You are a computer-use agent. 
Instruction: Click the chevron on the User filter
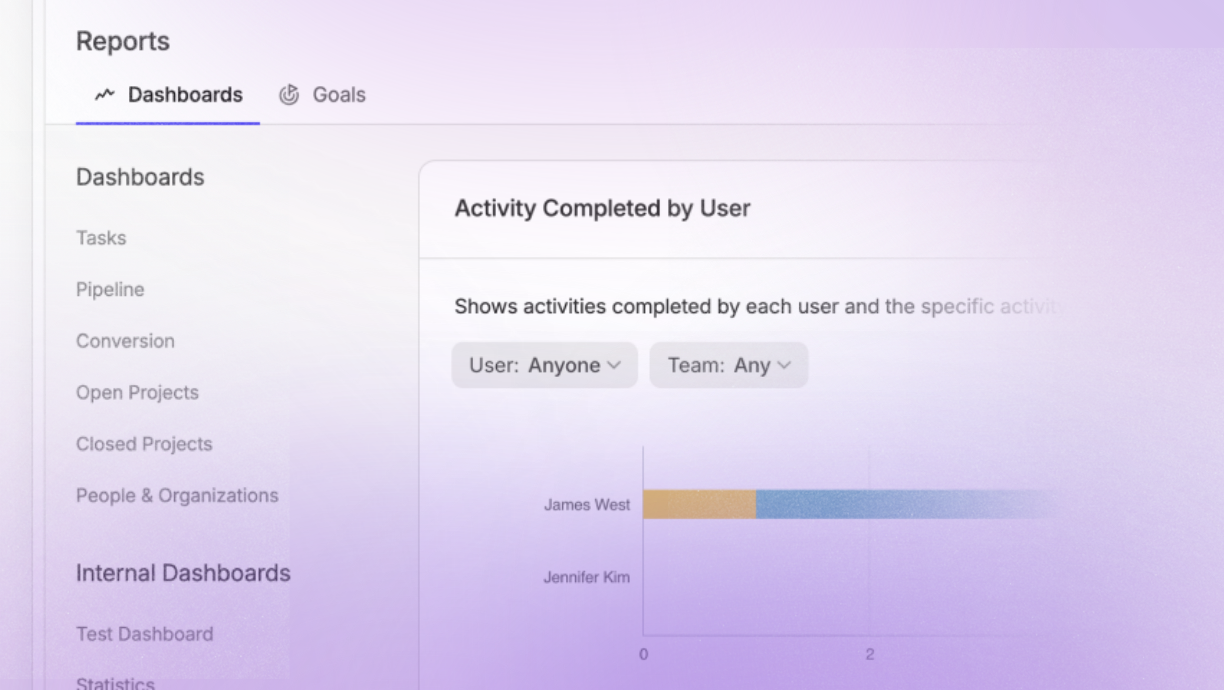tap(614, 365)
